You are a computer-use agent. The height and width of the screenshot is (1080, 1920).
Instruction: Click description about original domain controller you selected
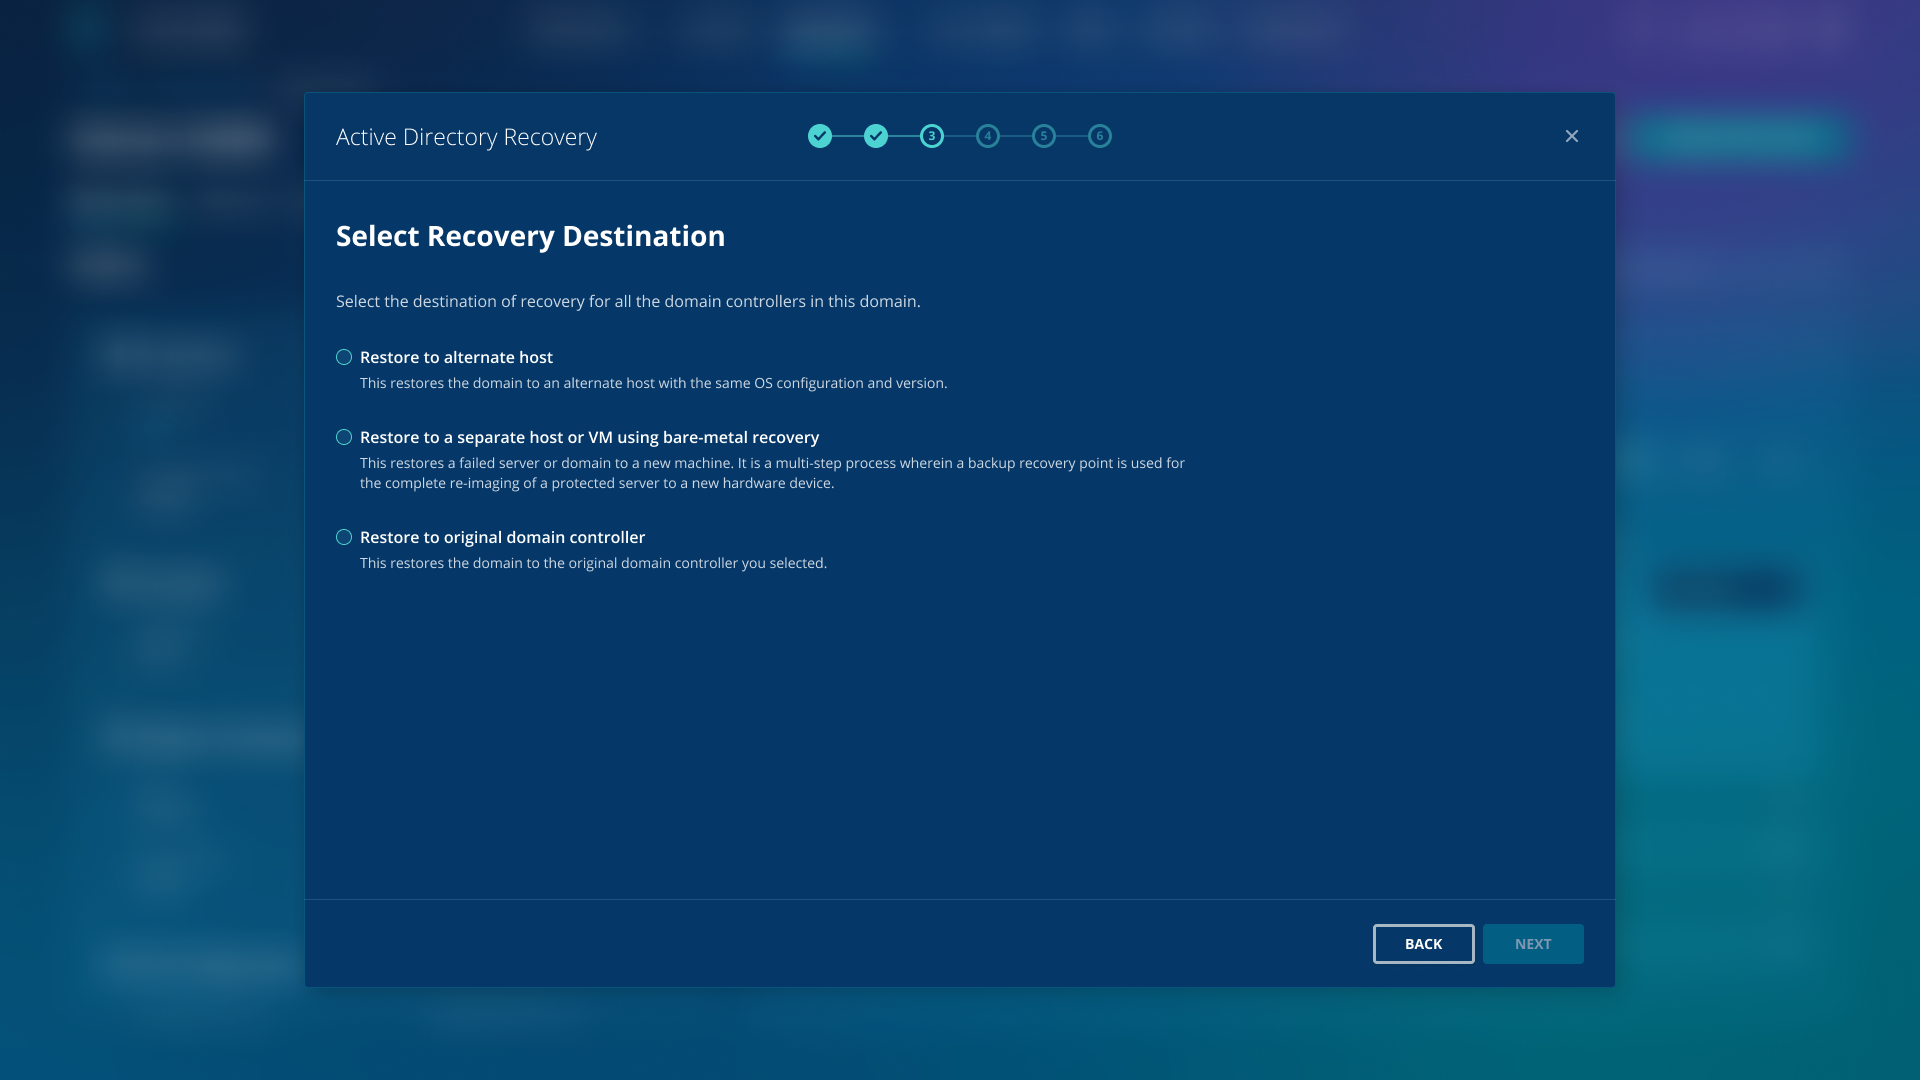point(593,563)
